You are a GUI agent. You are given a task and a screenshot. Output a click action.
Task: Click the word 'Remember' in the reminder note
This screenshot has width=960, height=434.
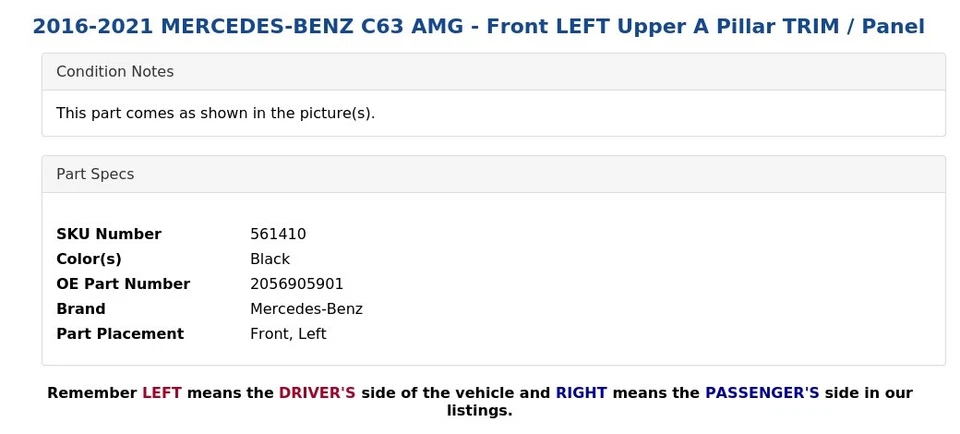[x=92, y=393]
